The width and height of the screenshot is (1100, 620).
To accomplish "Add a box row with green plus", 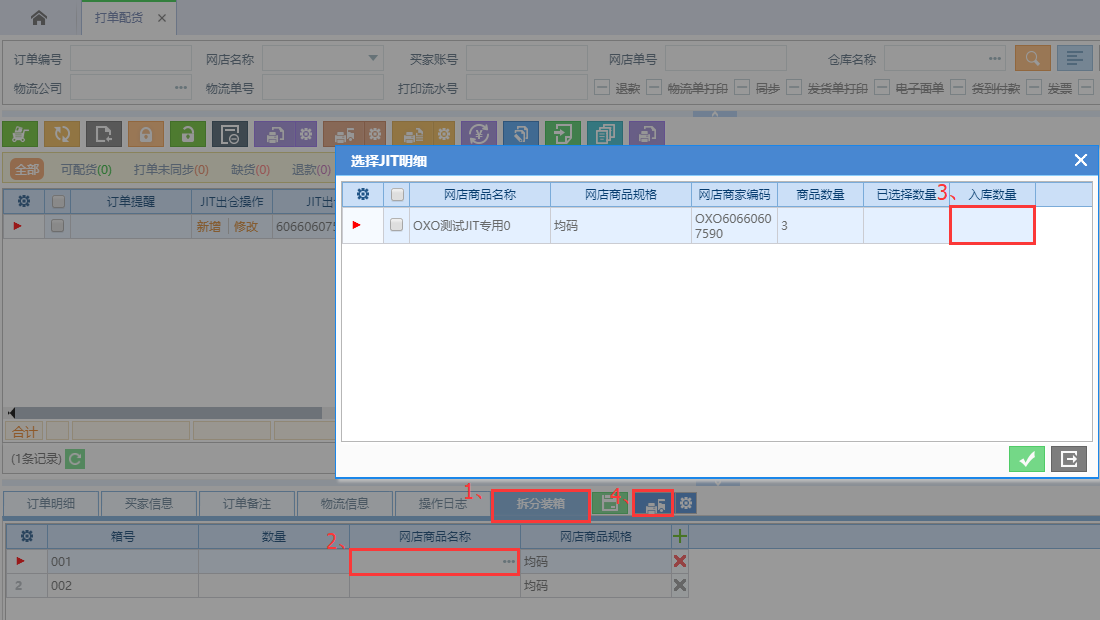I will click(680, 537).
